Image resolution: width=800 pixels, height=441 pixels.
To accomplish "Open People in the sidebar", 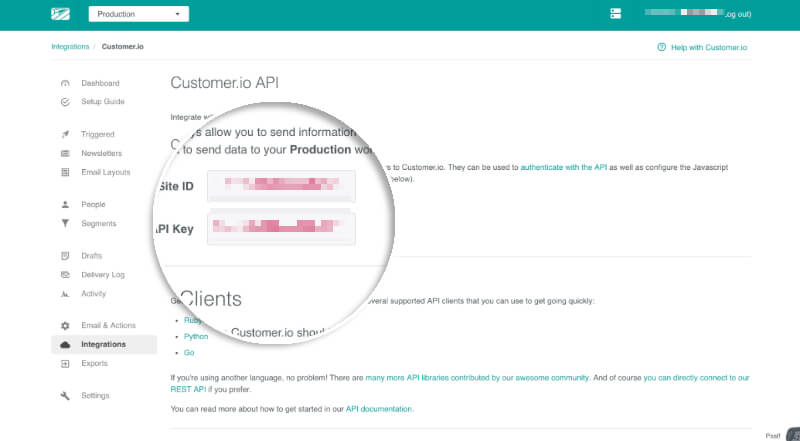I will click(x=93, y=205).
